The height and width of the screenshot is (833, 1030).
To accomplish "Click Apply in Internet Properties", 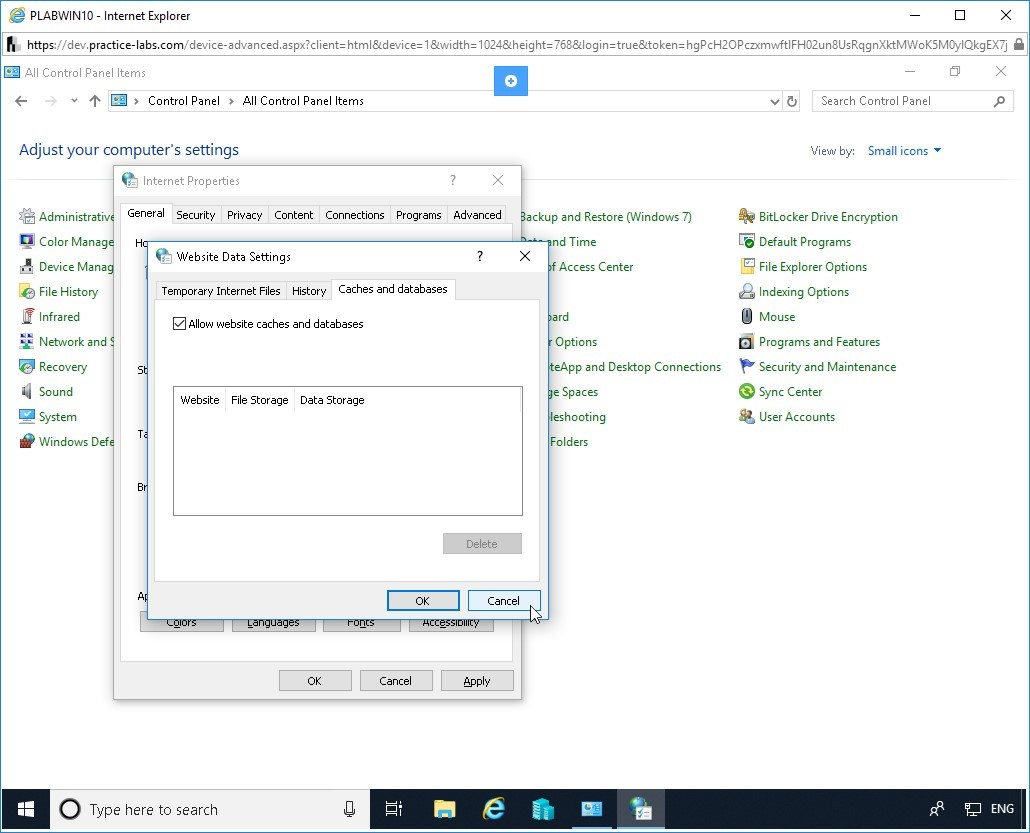I will (477, 681).
